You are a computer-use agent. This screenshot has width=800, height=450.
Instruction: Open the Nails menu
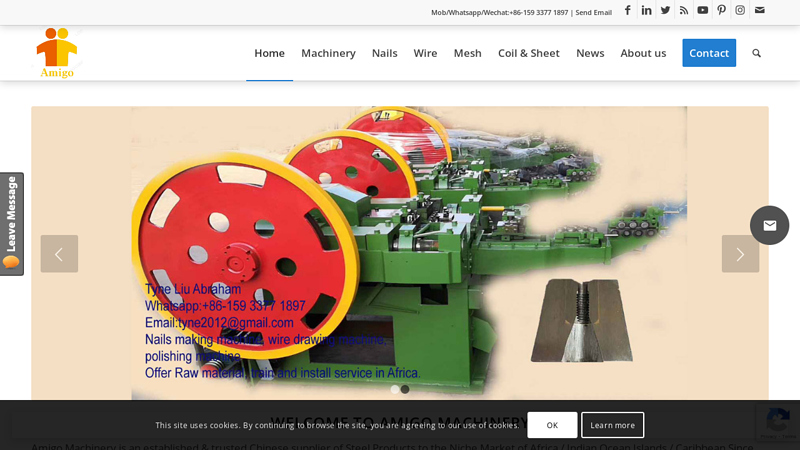pyautogui.click(x=385, y=53)
